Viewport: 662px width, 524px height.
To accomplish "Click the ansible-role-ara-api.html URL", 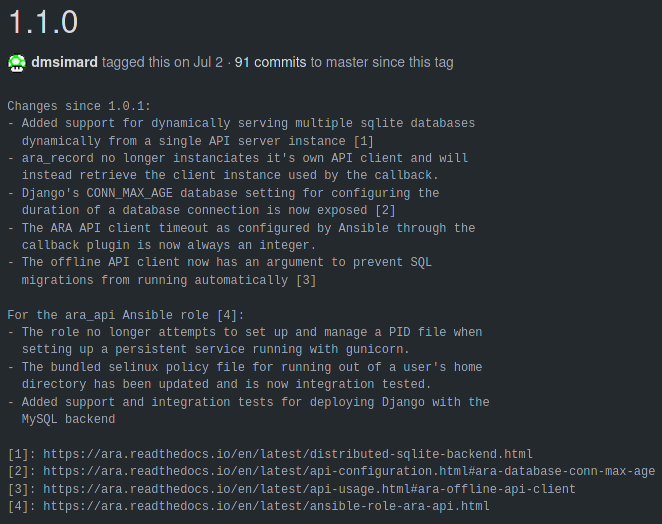I will 266,506.
